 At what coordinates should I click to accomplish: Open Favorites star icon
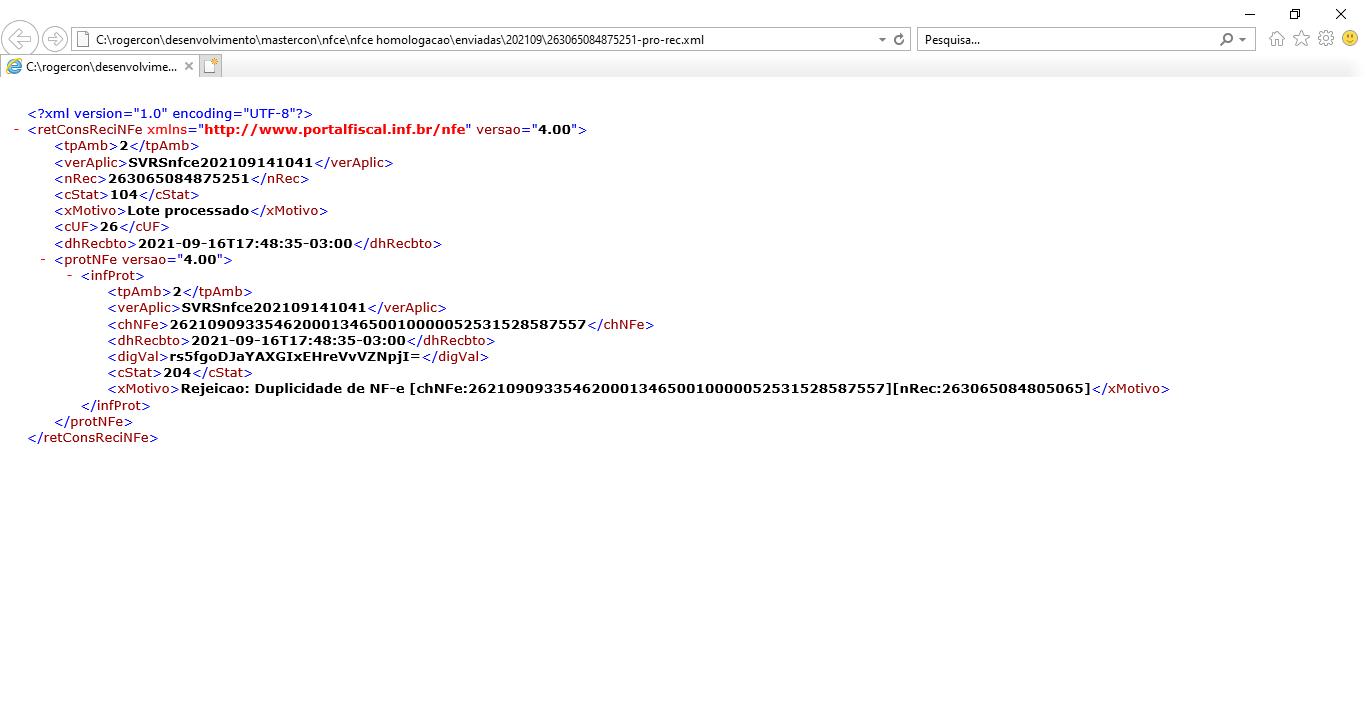(x=1301, y=39)
